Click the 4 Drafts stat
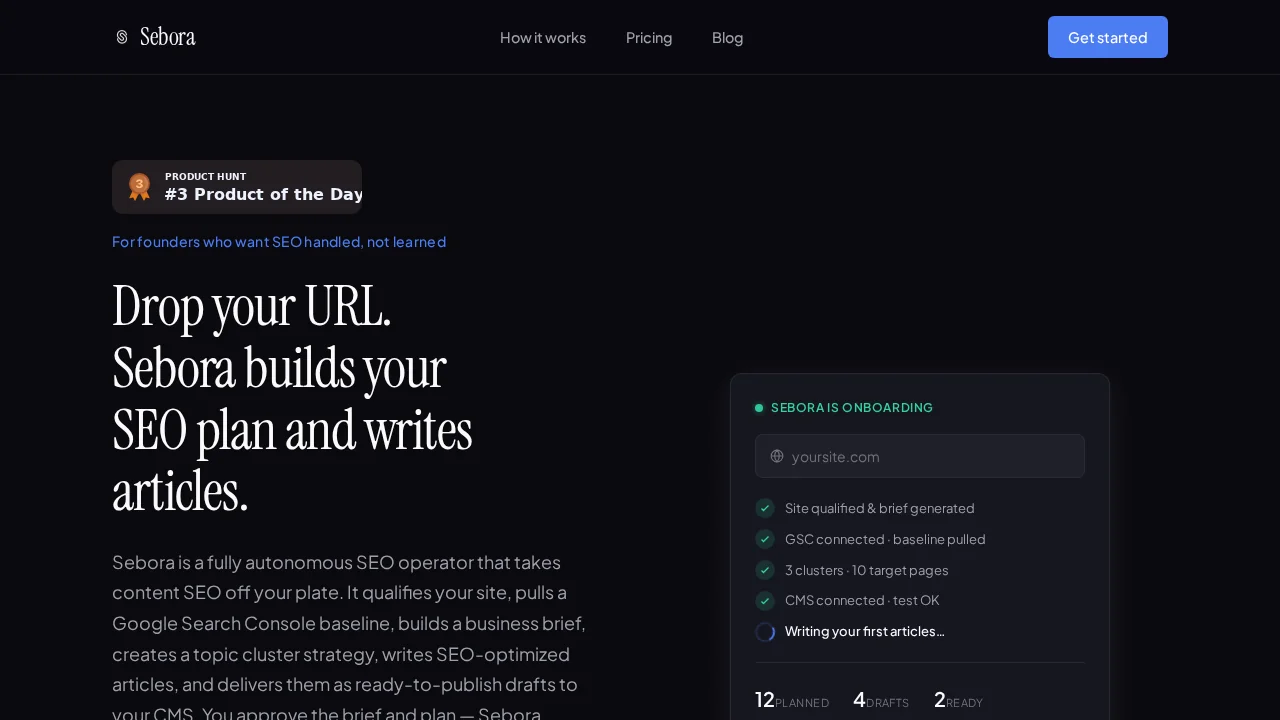Image resolution: width=1280 pixels, height=720 pixels. [880, 700]
